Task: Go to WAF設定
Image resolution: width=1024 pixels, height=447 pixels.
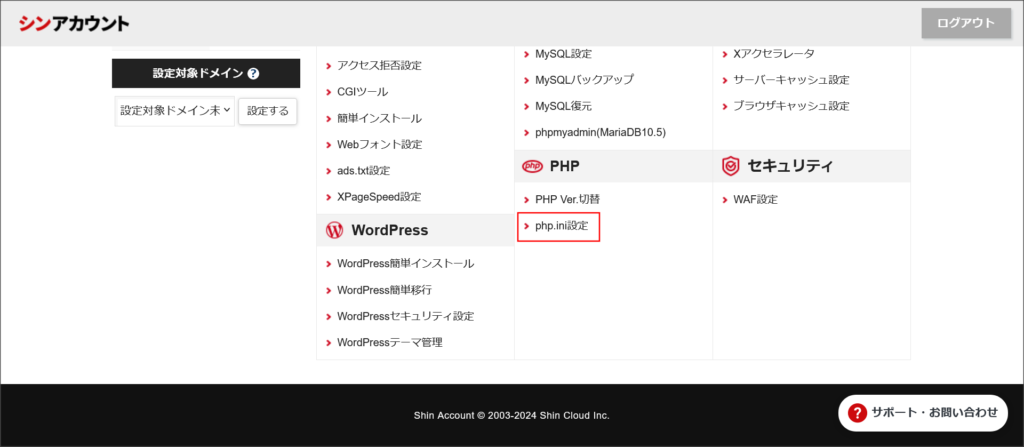Action: (x=755, y=199)
